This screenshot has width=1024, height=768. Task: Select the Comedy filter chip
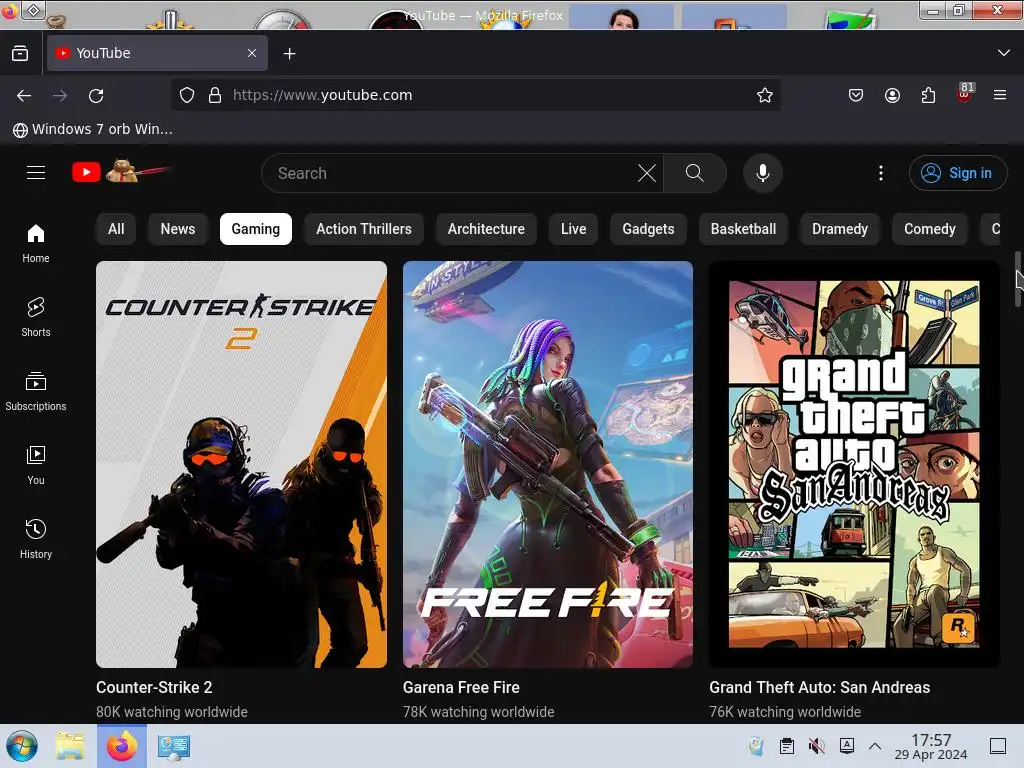tap(929, 229)
